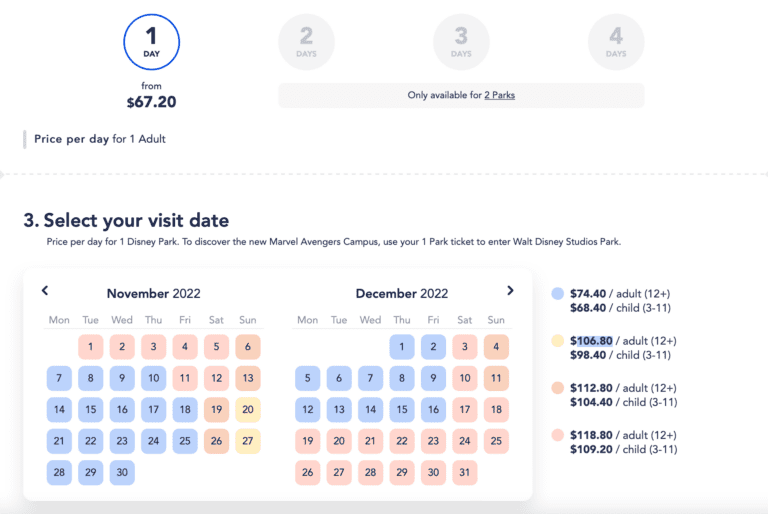Click the November 2022 month heading

click(x=153, y=293)
